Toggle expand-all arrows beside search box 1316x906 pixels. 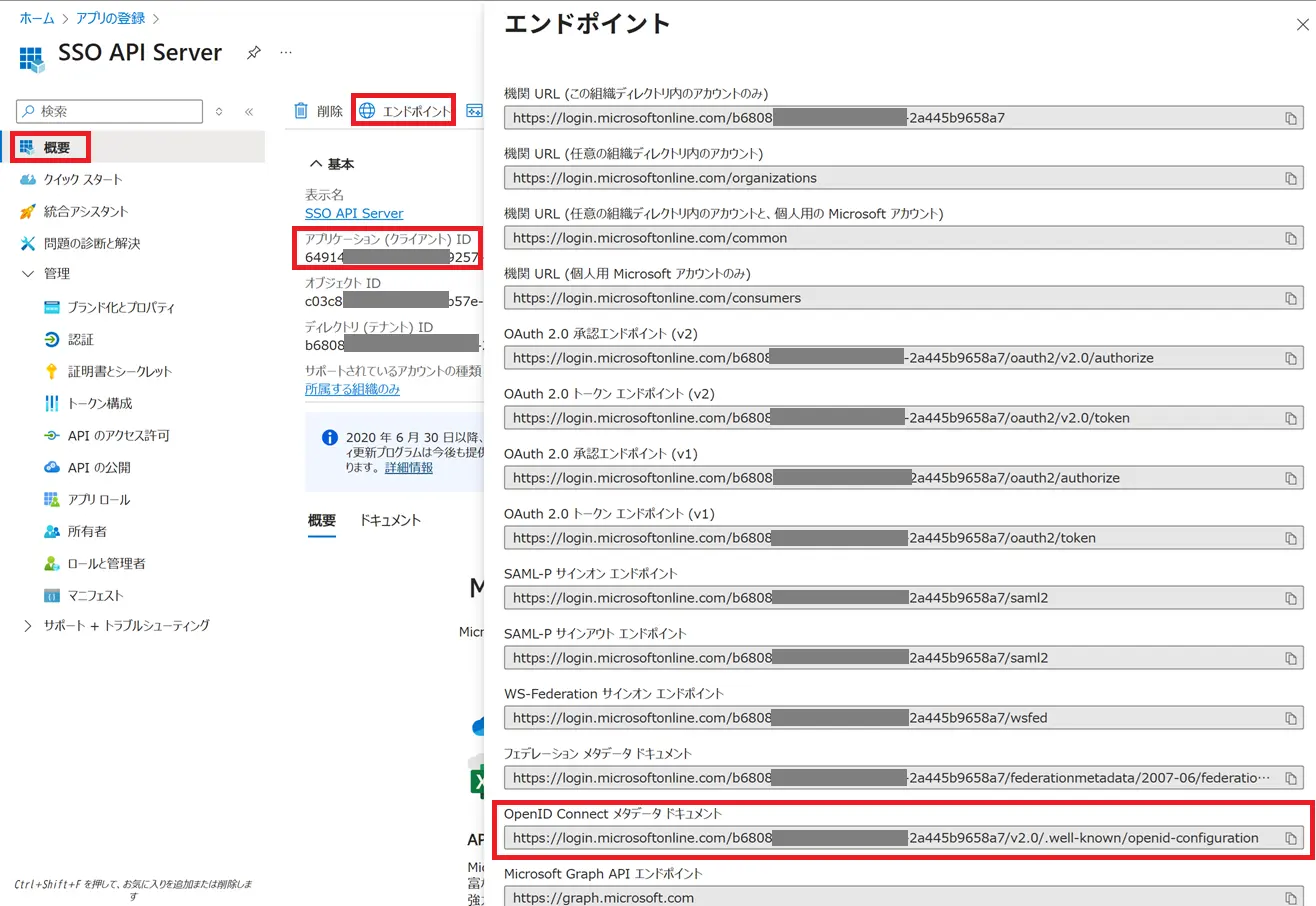pos(219,112)
